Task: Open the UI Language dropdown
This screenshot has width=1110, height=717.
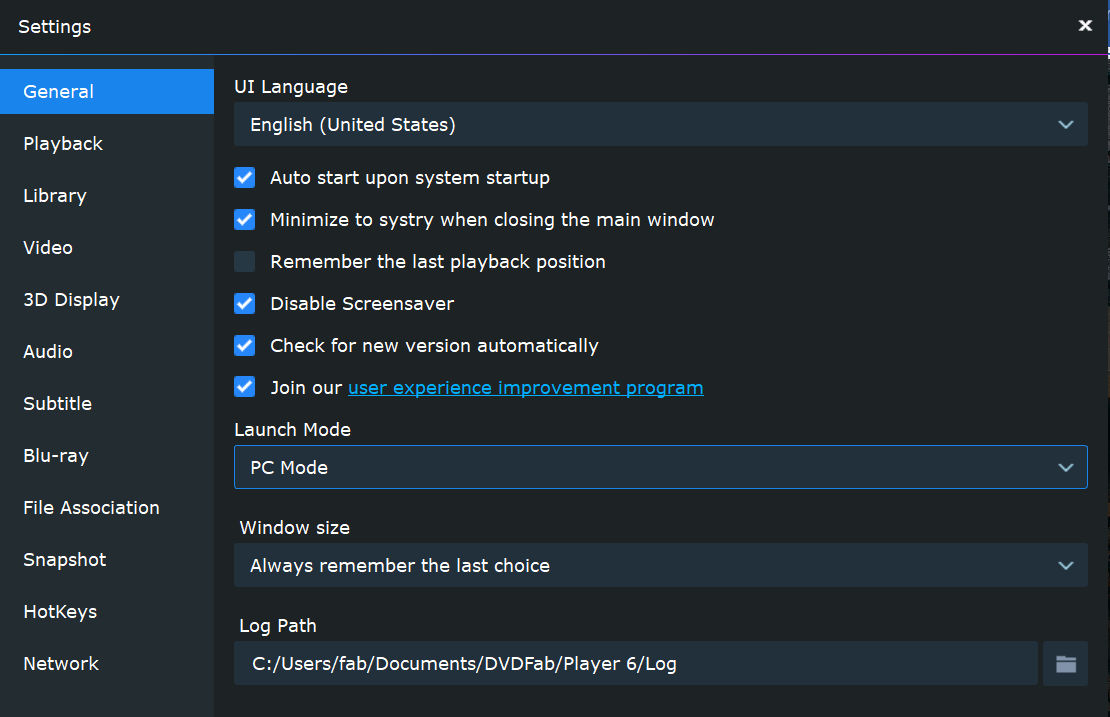Action: (660, 125)
